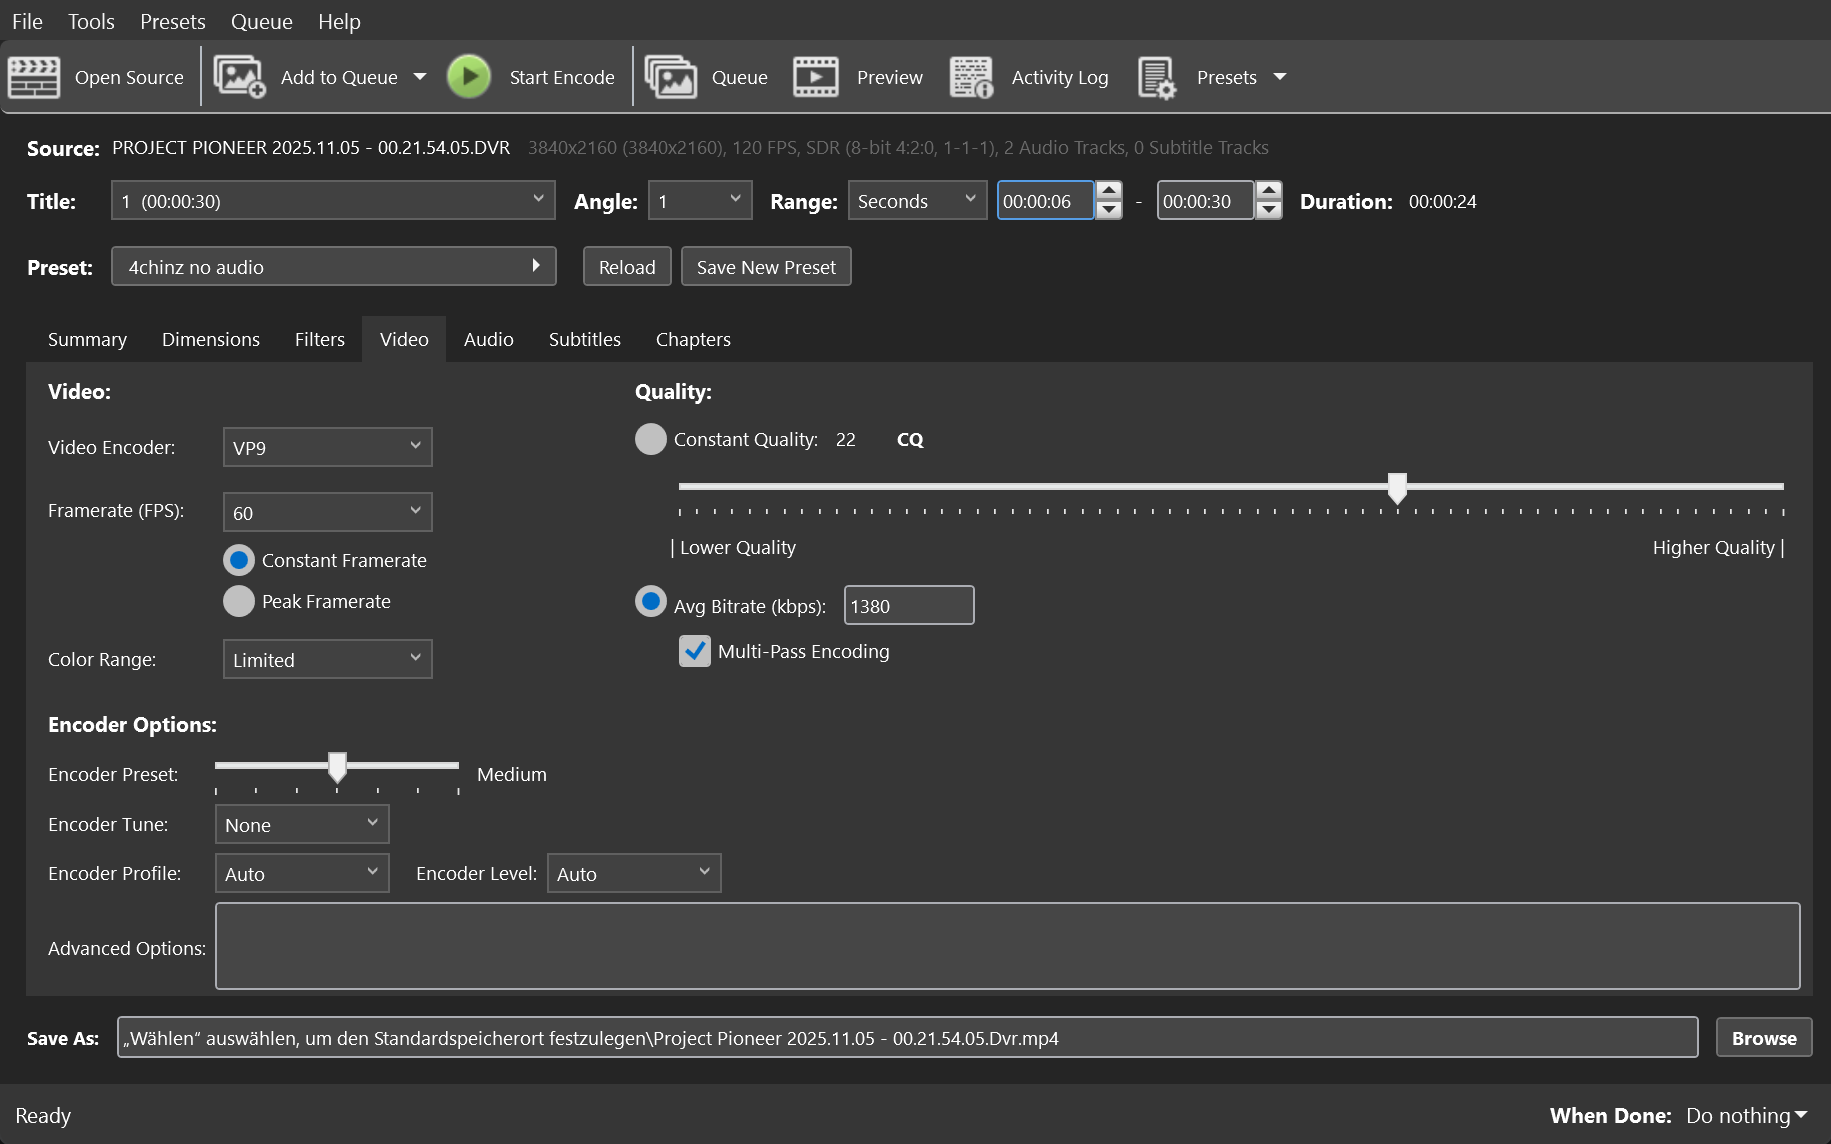Open the Queue pictures icon
Image resolution: width=1831 pixels, height=1144 pixels.
[670, 77]
